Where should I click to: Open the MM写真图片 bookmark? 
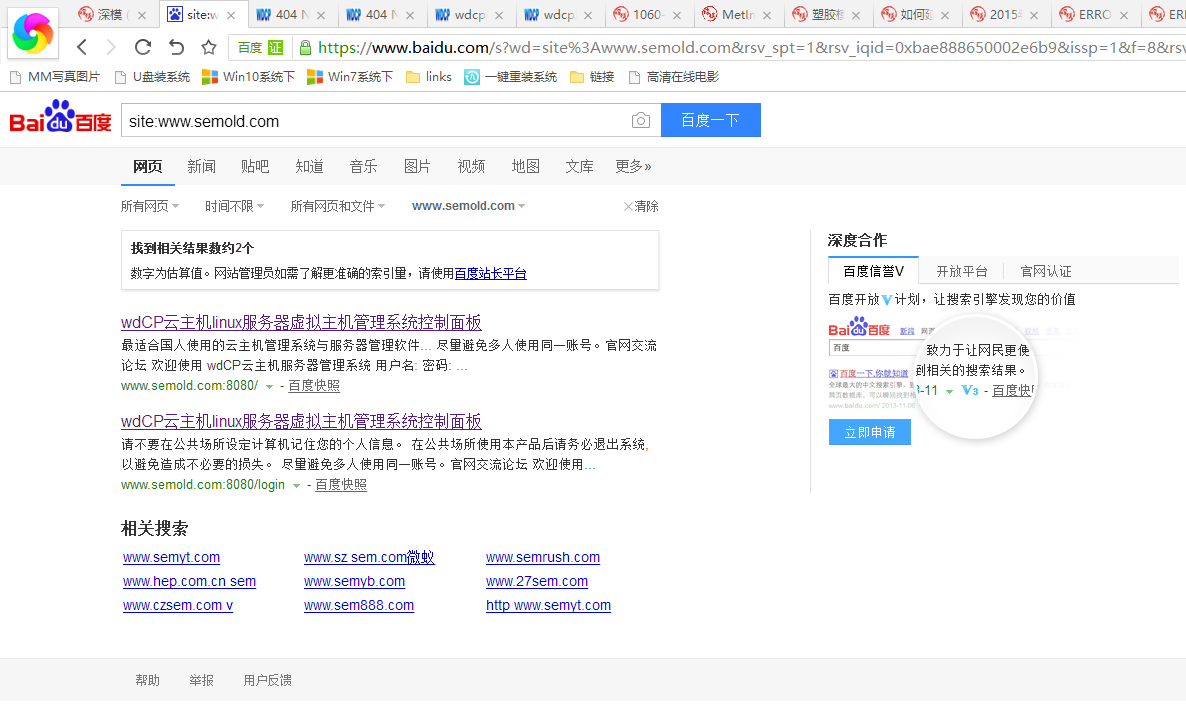[x=55, y=77]
